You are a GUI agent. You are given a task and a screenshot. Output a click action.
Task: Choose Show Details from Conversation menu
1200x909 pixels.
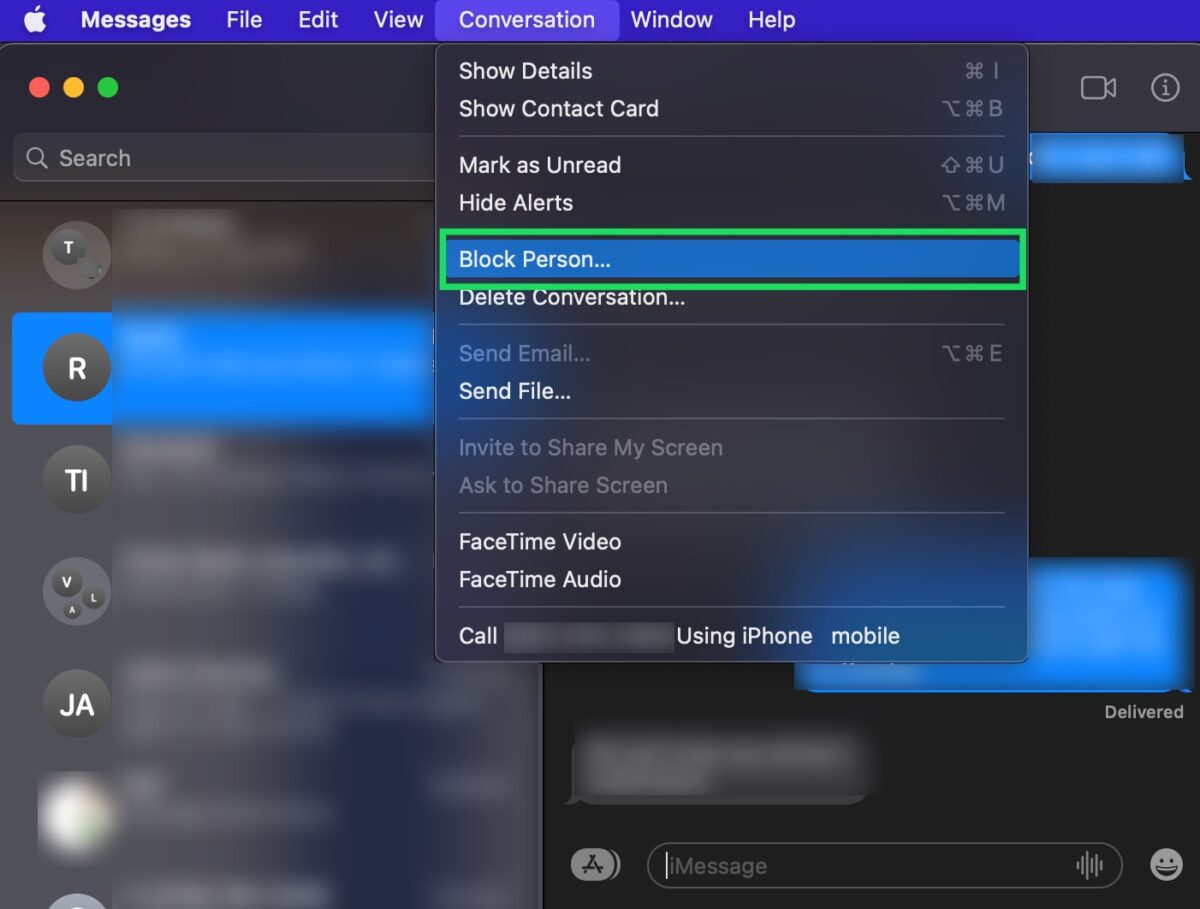coord(732,71)
